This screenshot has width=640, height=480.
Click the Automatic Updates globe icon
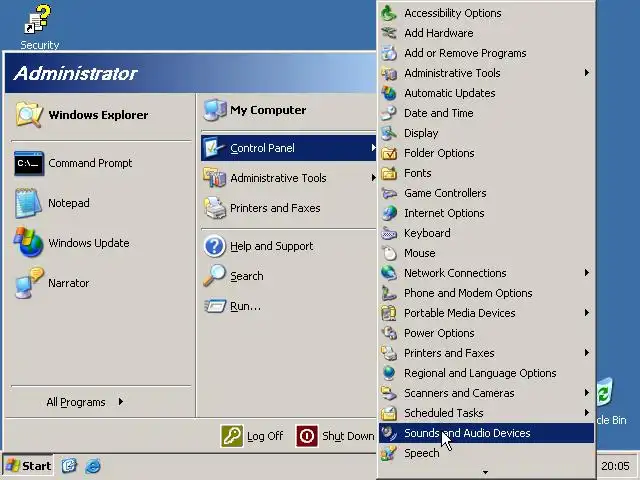click(x=389, y=93)
